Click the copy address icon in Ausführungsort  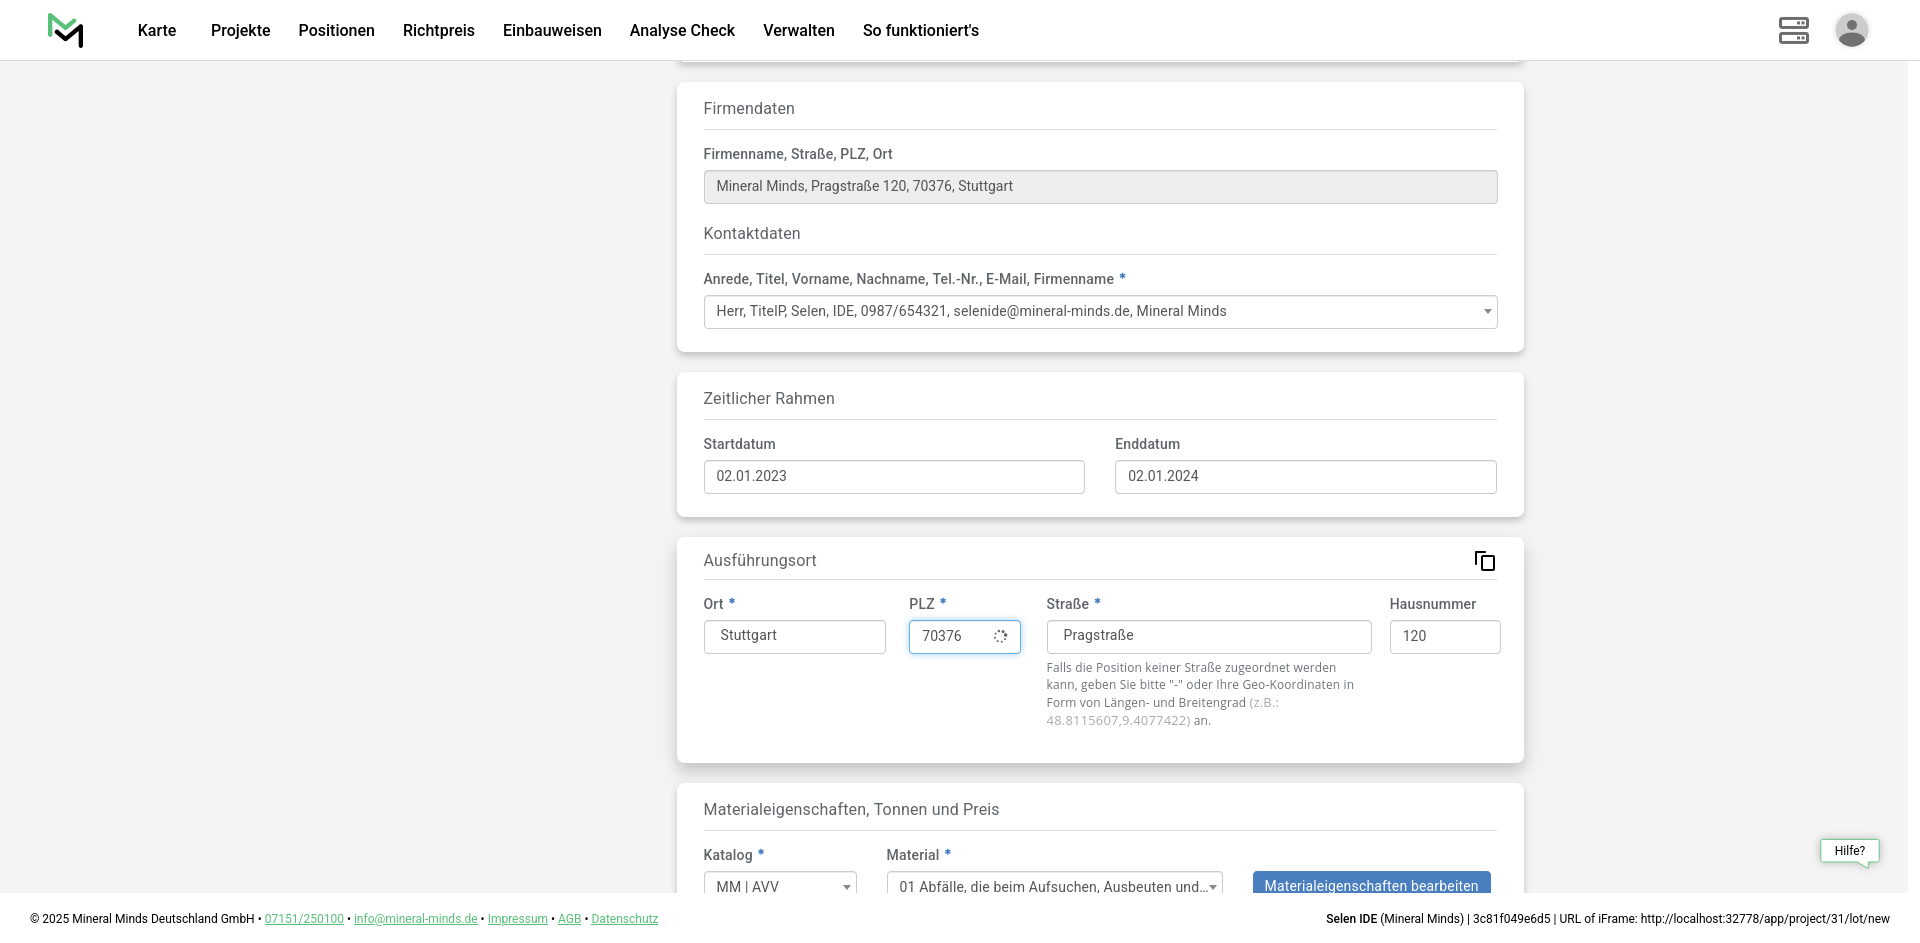coord(1484,561)
